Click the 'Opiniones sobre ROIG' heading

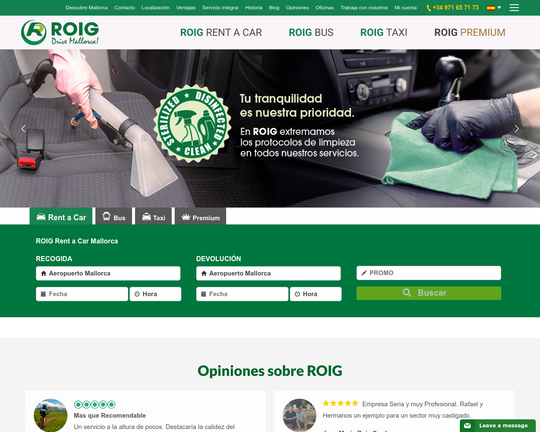point(270,371)
